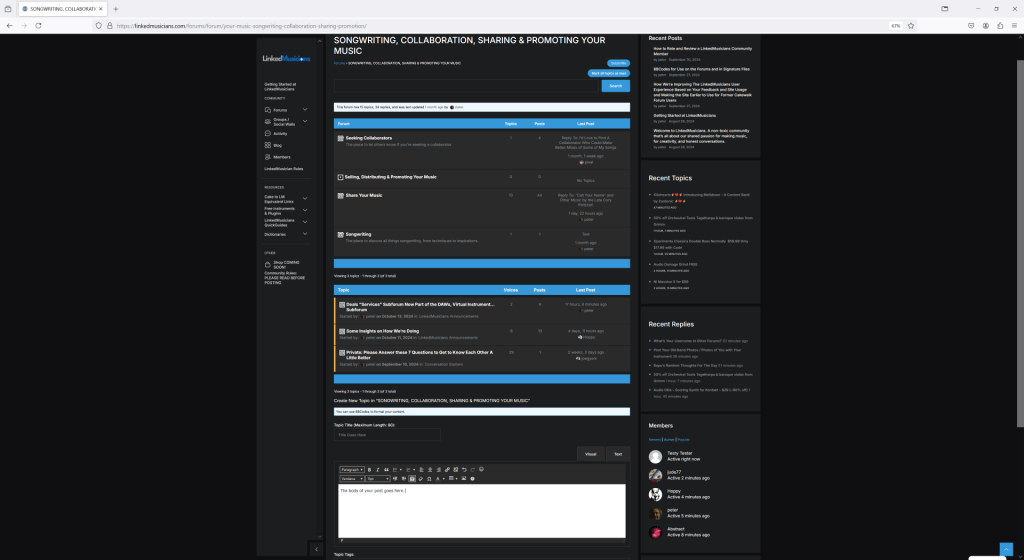Click the Bold icon in the post editor

tap(369, 470)
